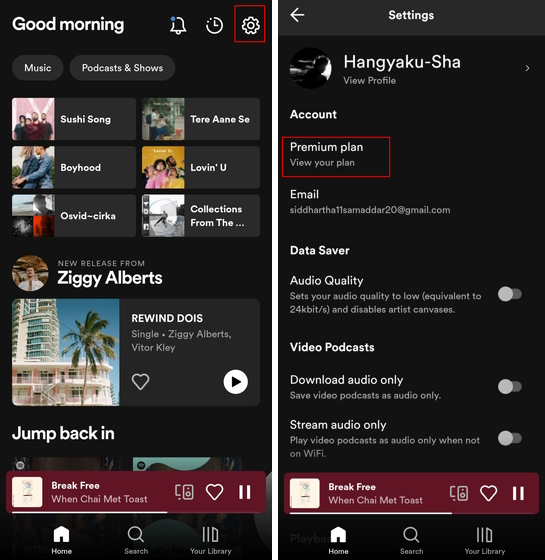Open Ziggy Alberts artist avatar
The width and height of the screenshot is (545, 560).
[x=30, y=273]
